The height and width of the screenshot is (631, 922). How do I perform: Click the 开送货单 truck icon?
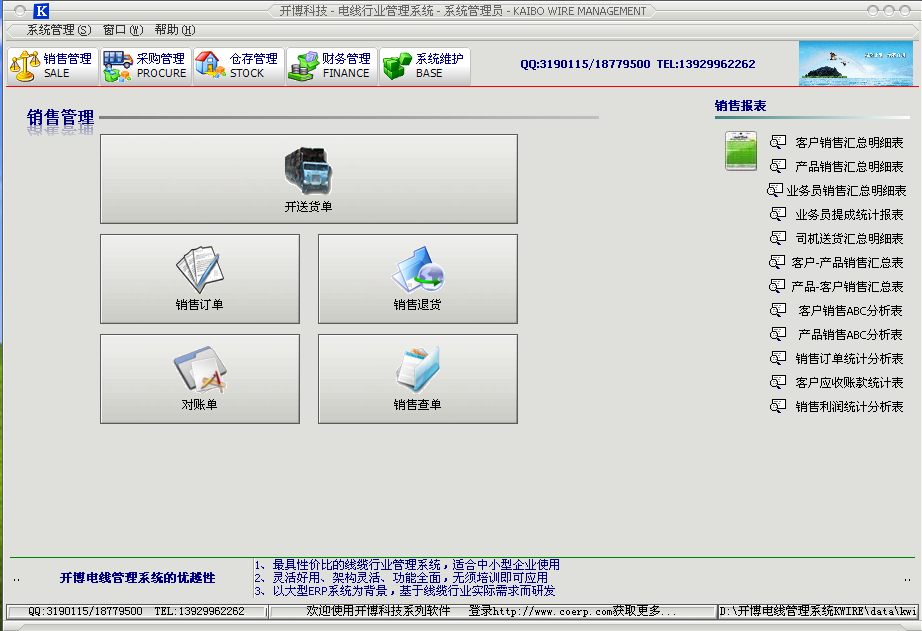(x=309, y=171)
